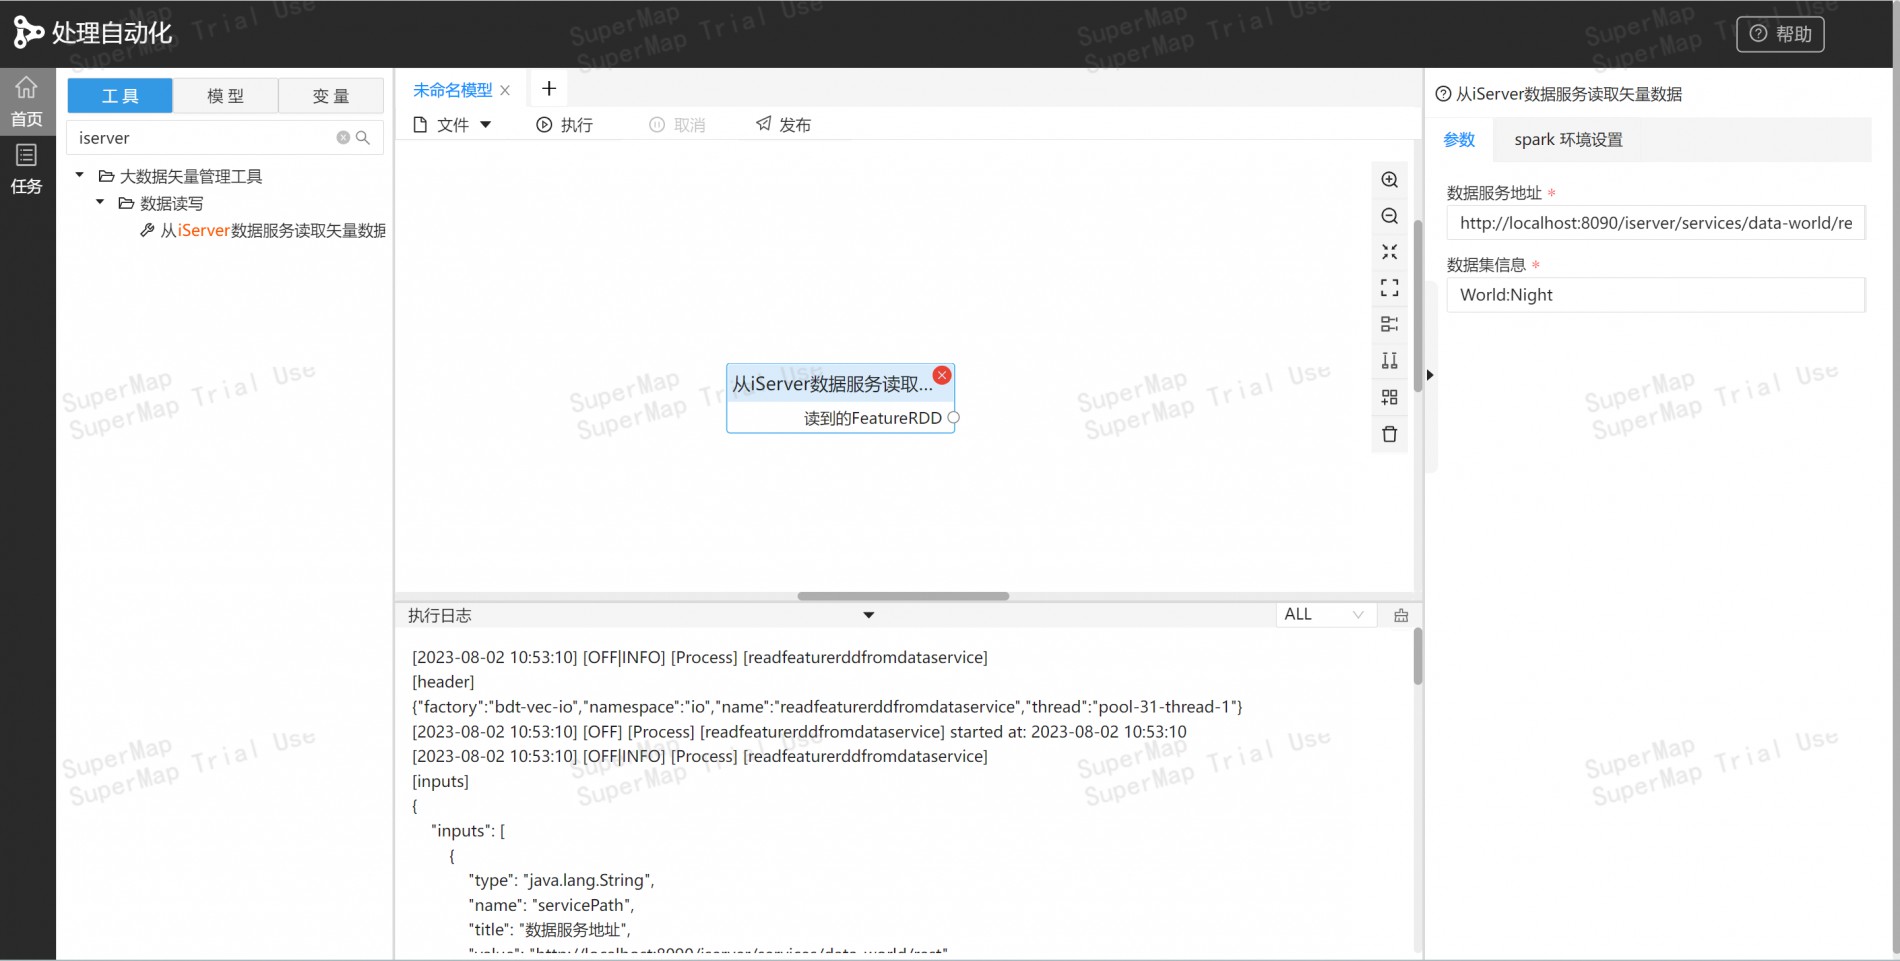Click the help icon beside tool title
1900x961 pixels.
[x=1443, y=94]
